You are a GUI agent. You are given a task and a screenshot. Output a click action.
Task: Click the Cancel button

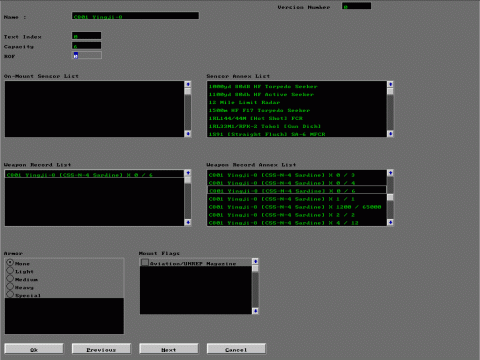point(236,349)
